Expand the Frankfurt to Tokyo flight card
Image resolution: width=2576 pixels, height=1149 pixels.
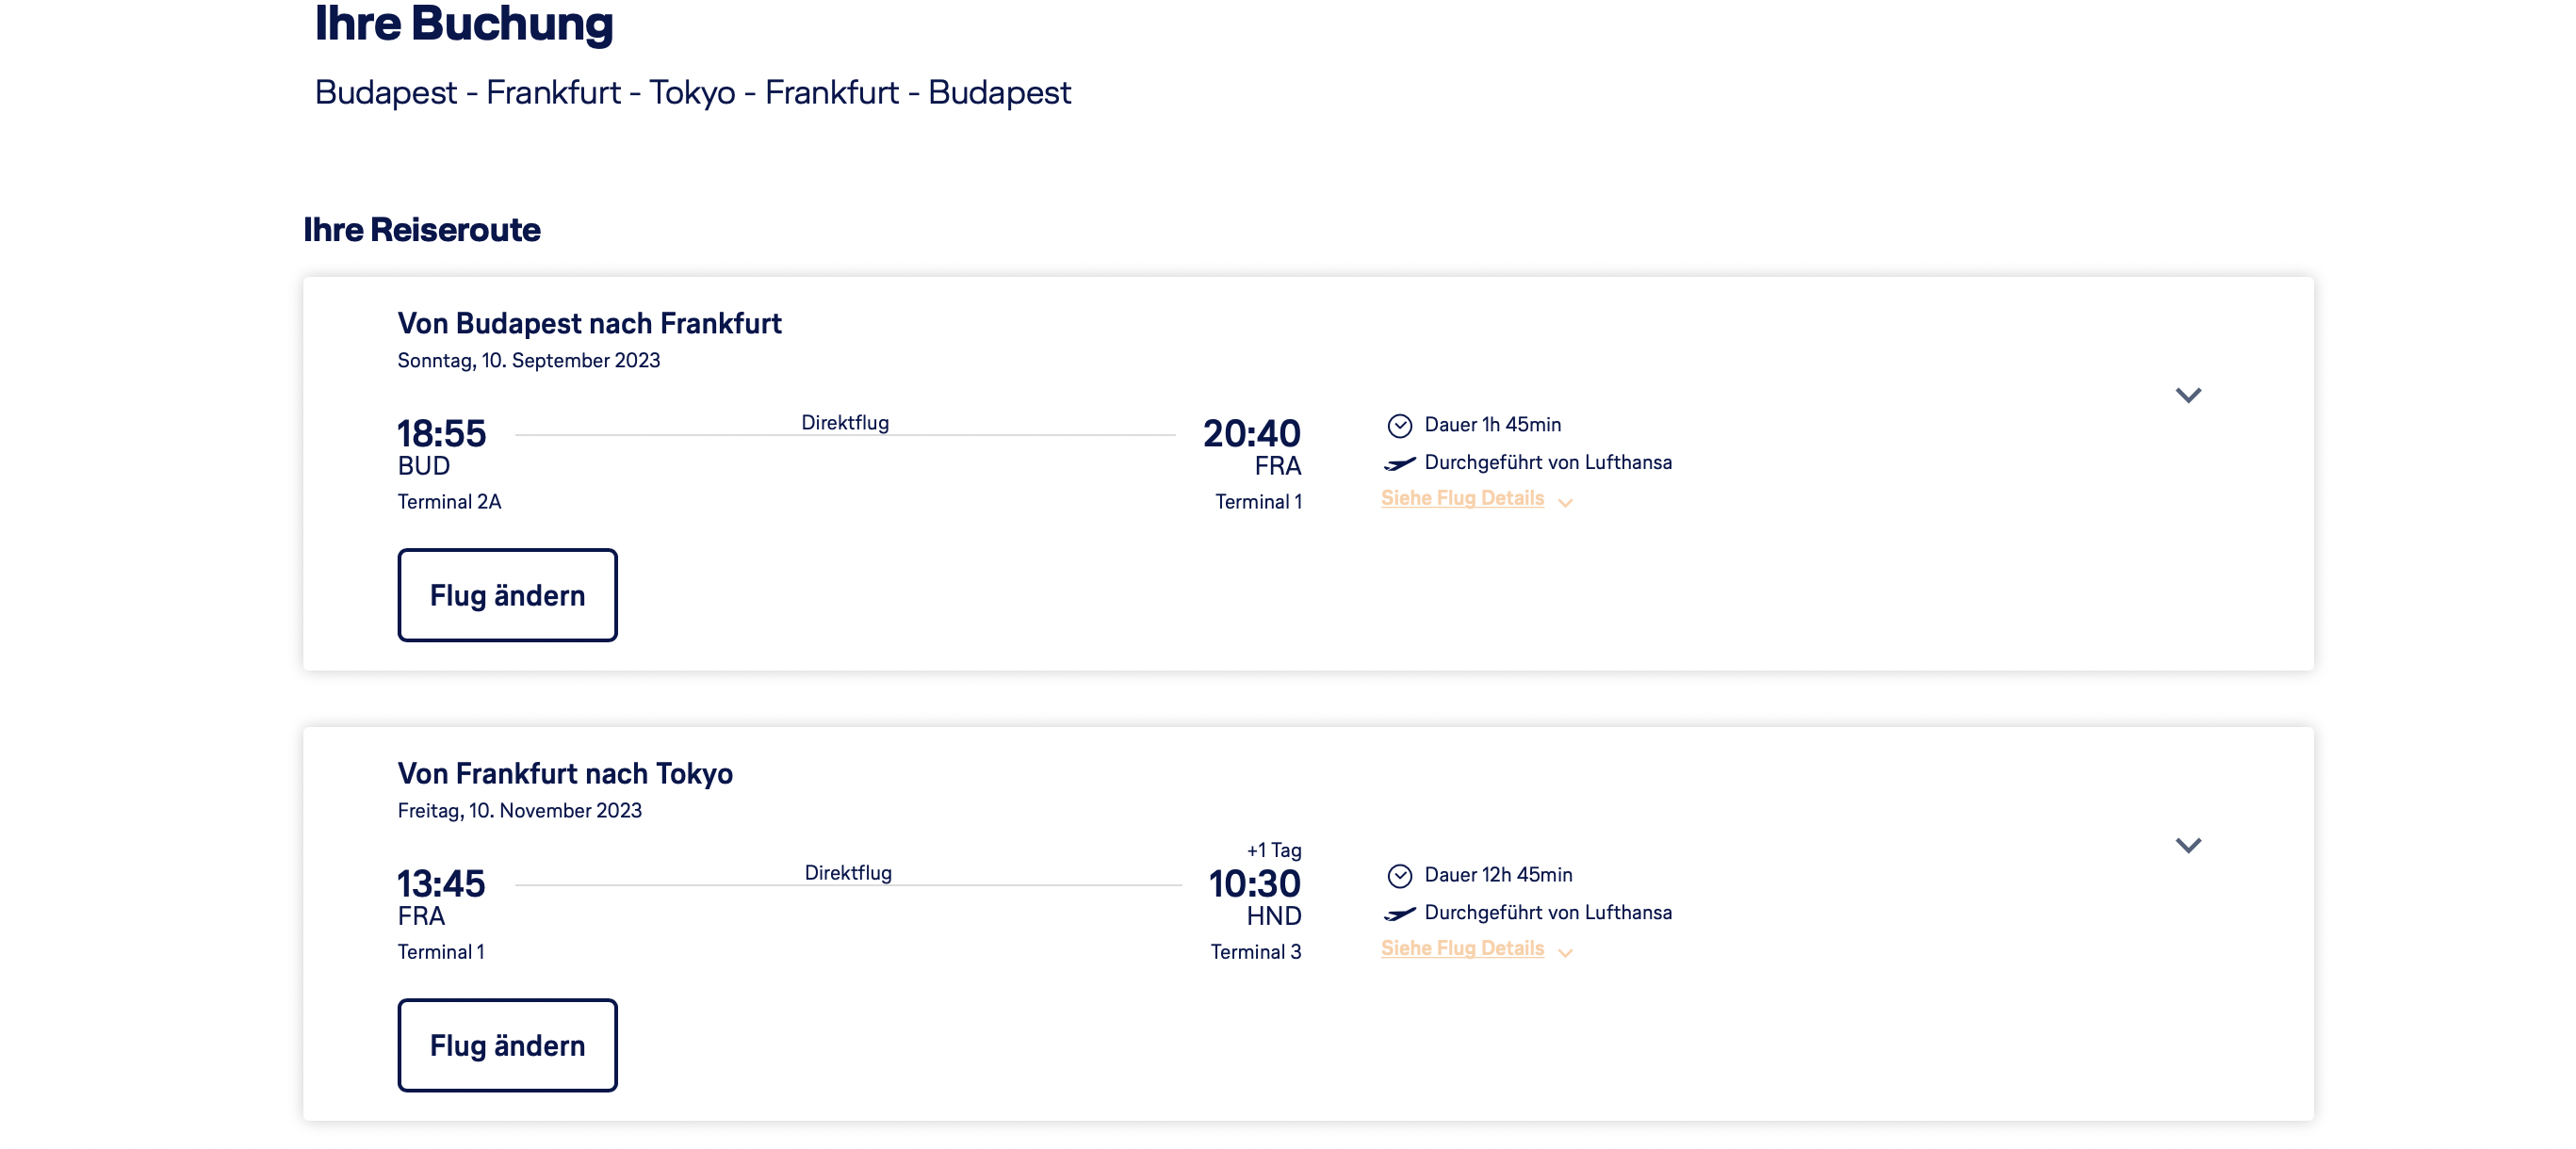[x=2188, y=845]
